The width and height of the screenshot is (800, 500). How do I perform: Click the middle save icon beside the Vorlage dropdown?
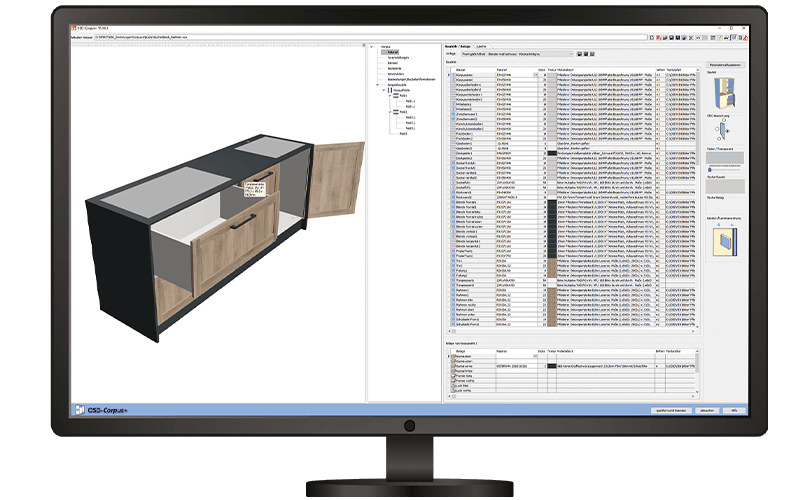click(586, 54)
